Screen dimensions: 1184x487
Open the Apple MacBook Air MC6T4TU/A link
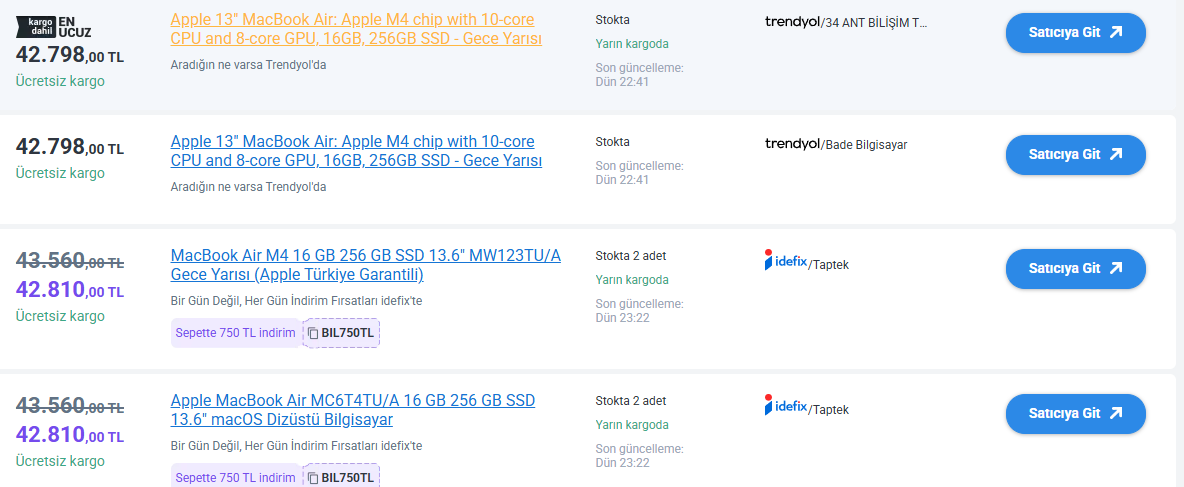(353, 410)
